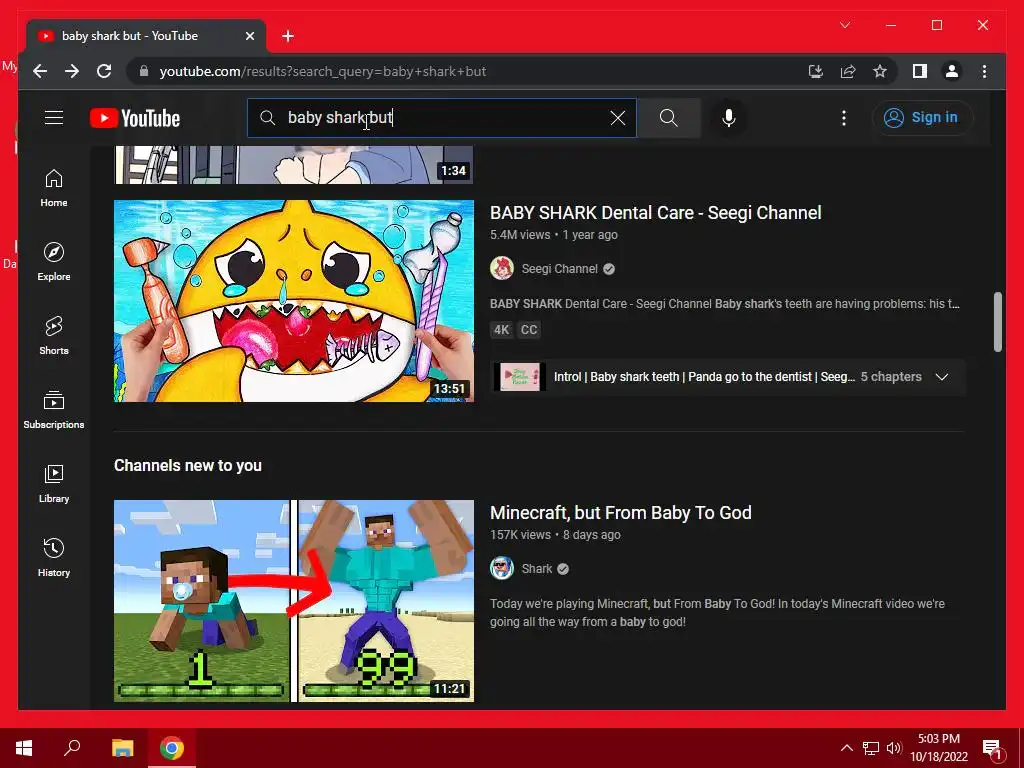Open the partially visible 1:34 video thumbnail

click(294, 165)
